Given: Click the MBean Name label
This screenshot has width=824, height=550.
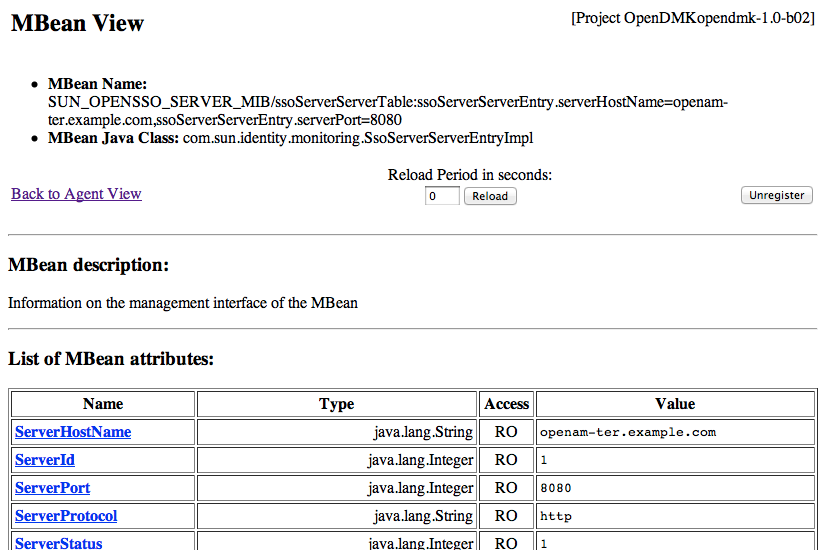Looking at the screenshot, I should 97,84.
